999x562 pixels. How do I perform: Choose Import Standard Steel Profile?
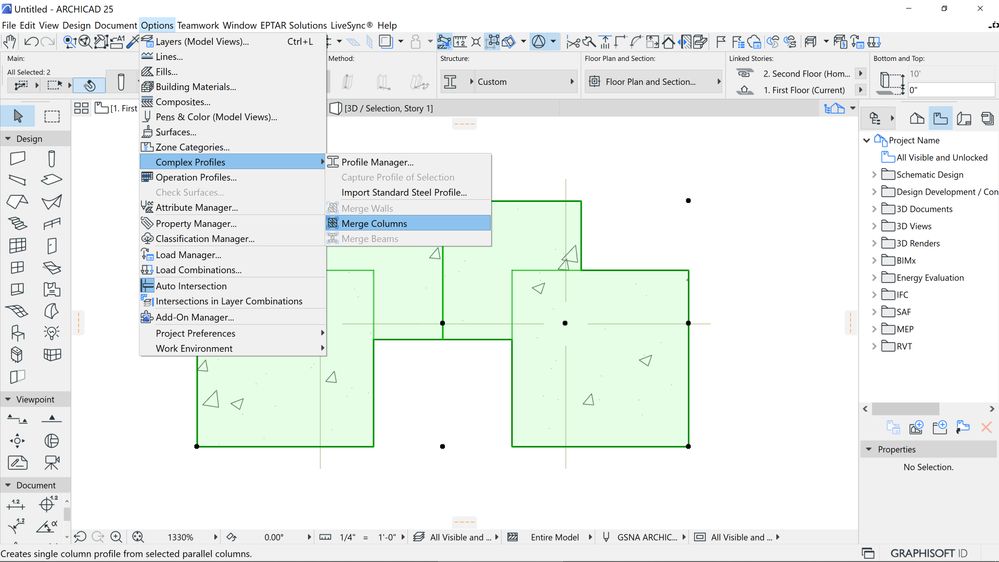408,192
